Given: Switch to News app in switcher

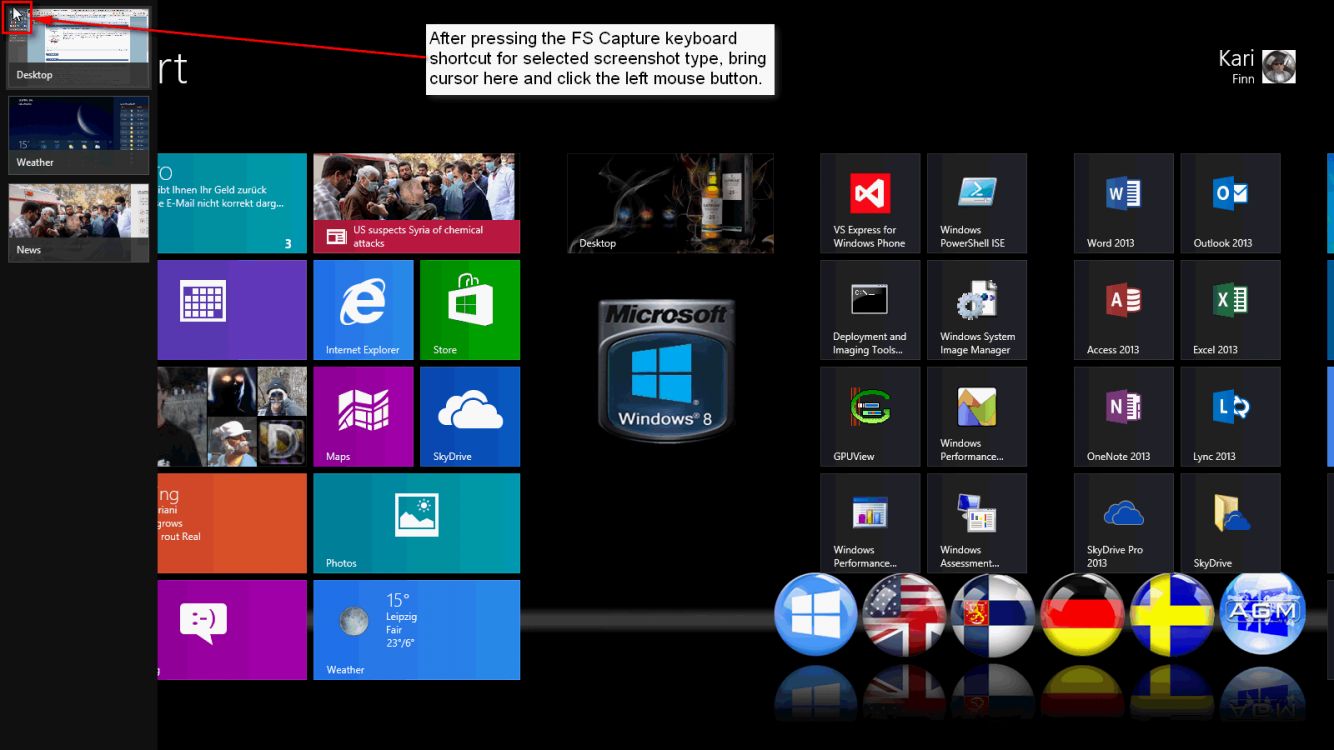Looking at the screenshot, I should coord(78,223).
